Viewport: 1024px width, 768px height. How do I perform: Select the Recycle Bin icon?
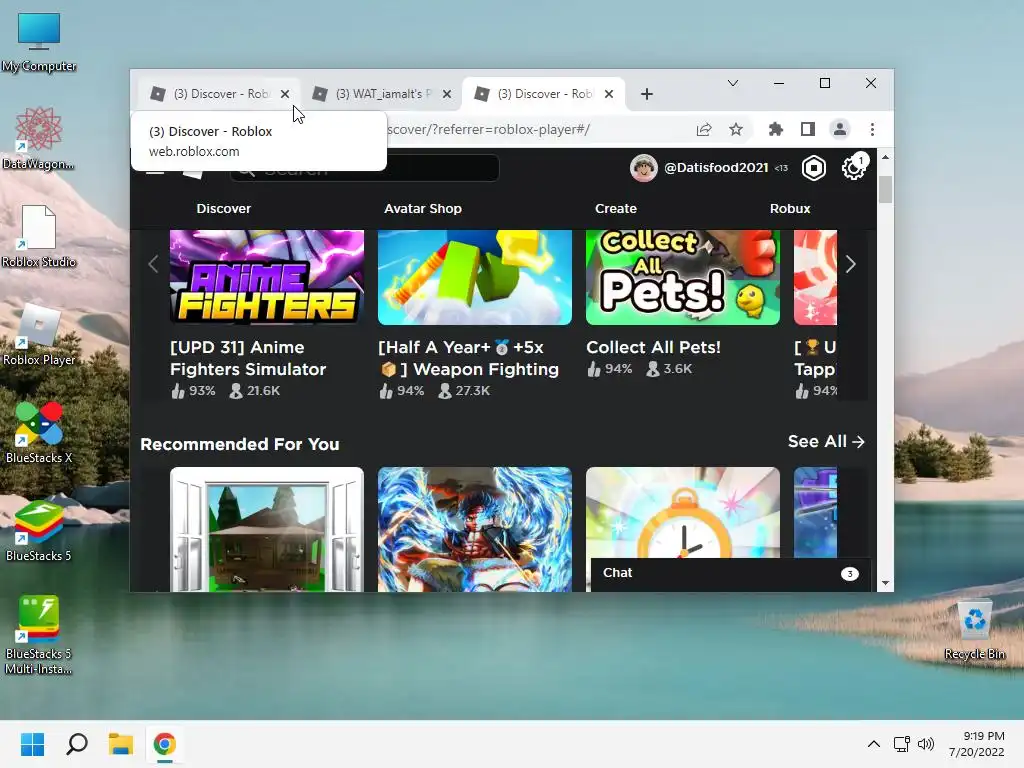(x=974, y=630)
